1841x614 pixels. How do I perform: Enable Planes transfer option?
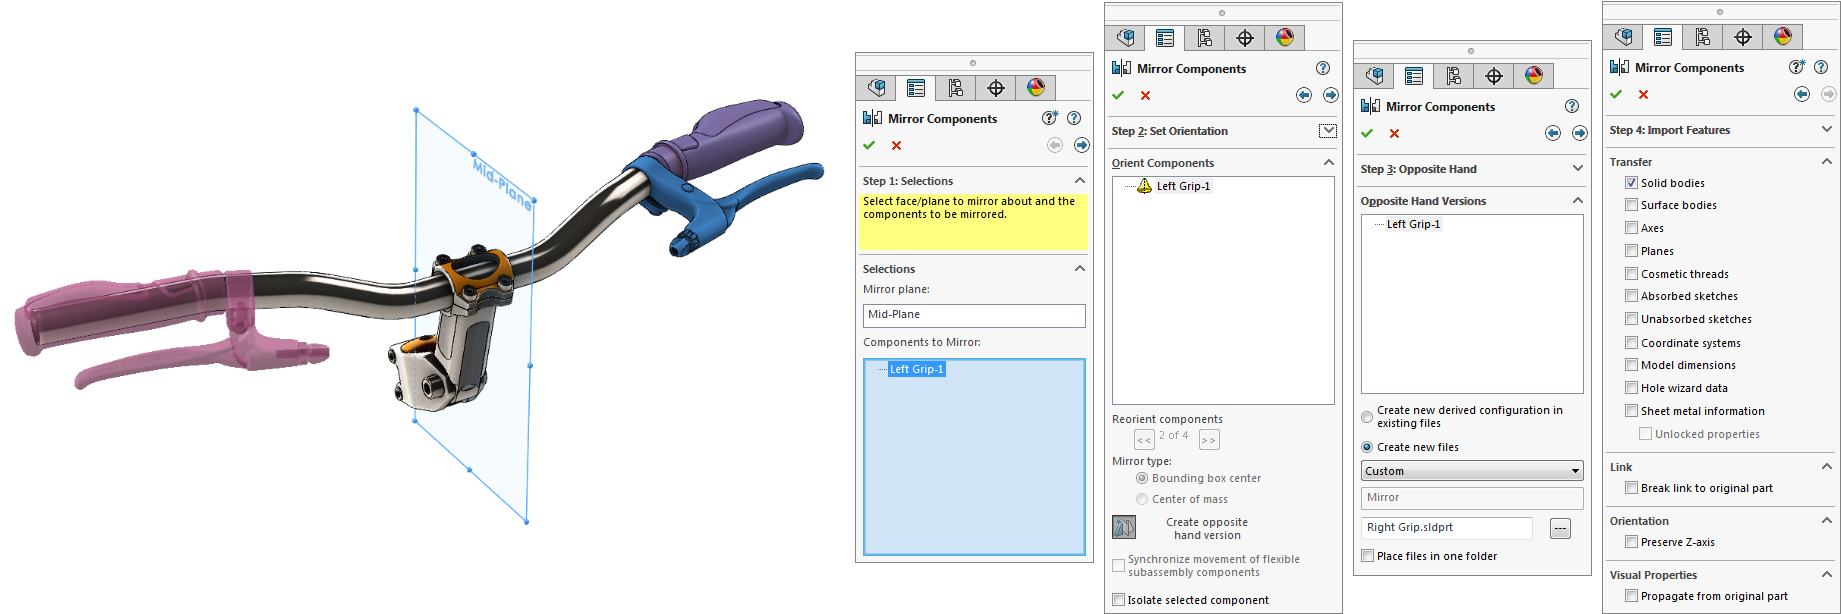click(1631, 251)
